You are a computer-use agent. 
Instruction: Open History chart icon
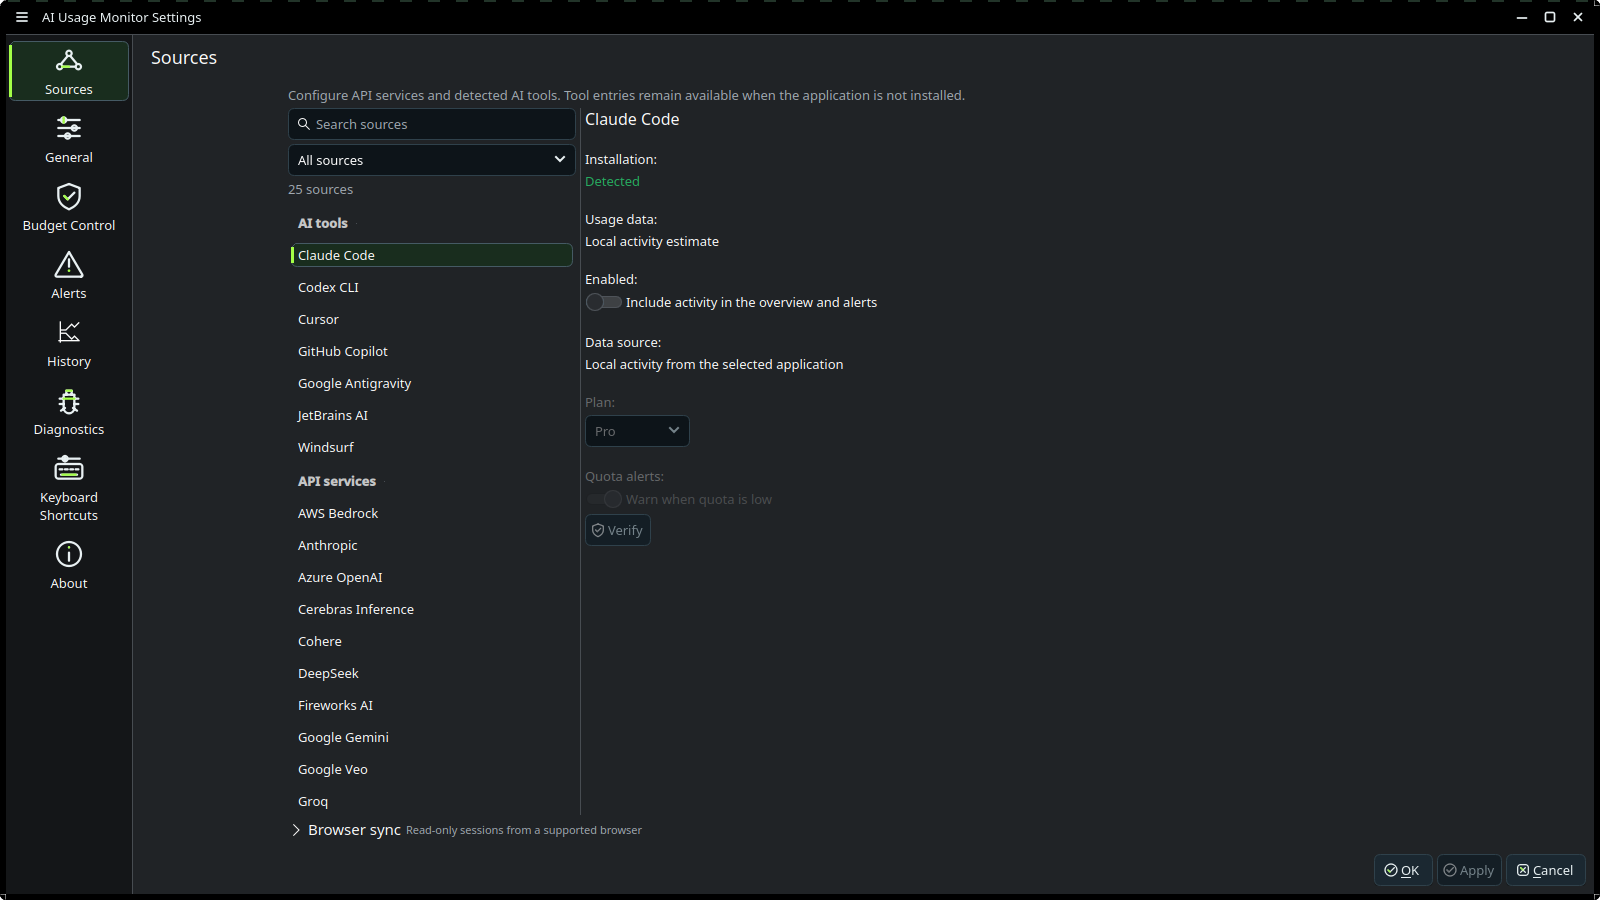pos(69,332)
